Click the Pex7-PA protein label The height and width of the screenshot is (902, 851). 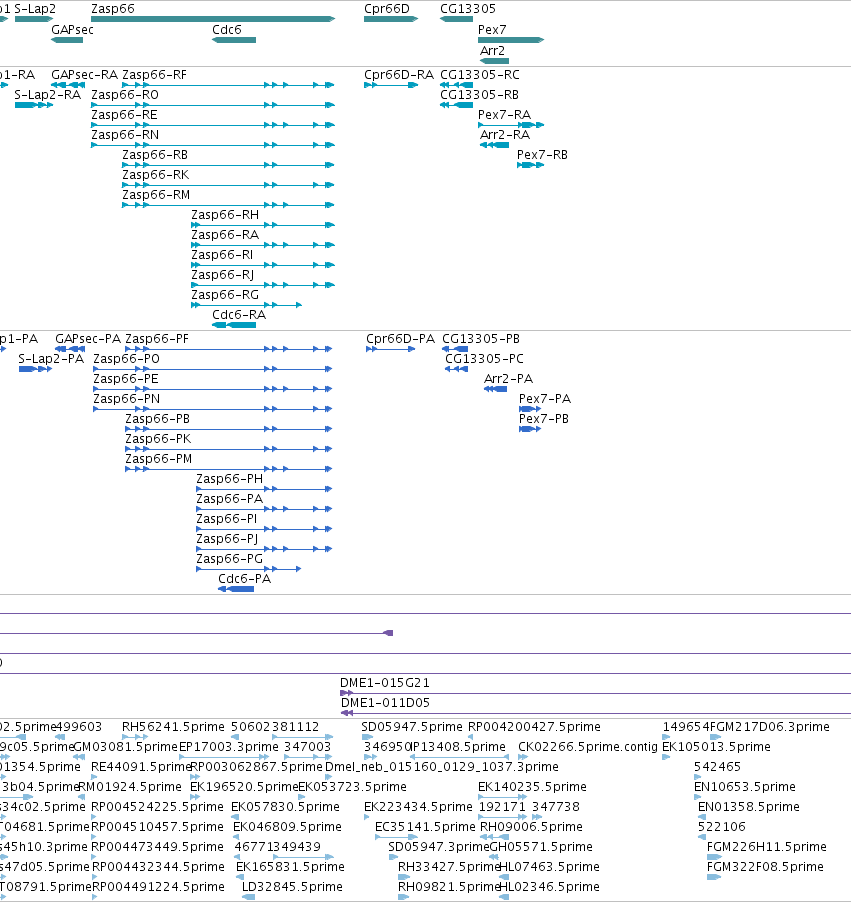[x=545, y=399]
